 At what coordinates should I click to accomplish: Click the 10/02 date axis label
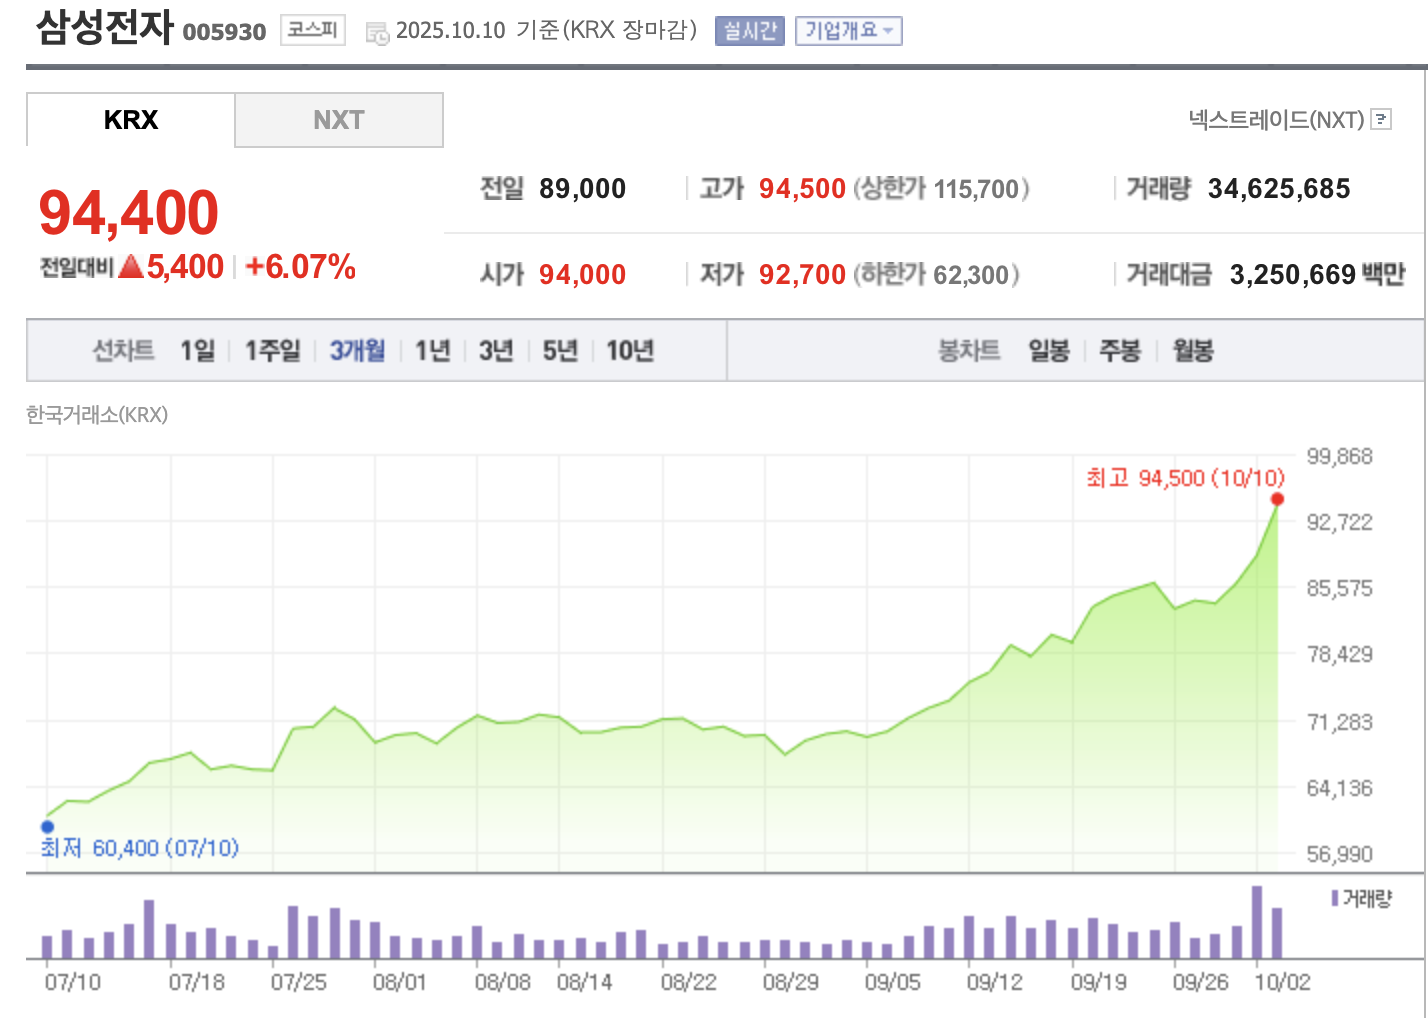[1283, 982]
